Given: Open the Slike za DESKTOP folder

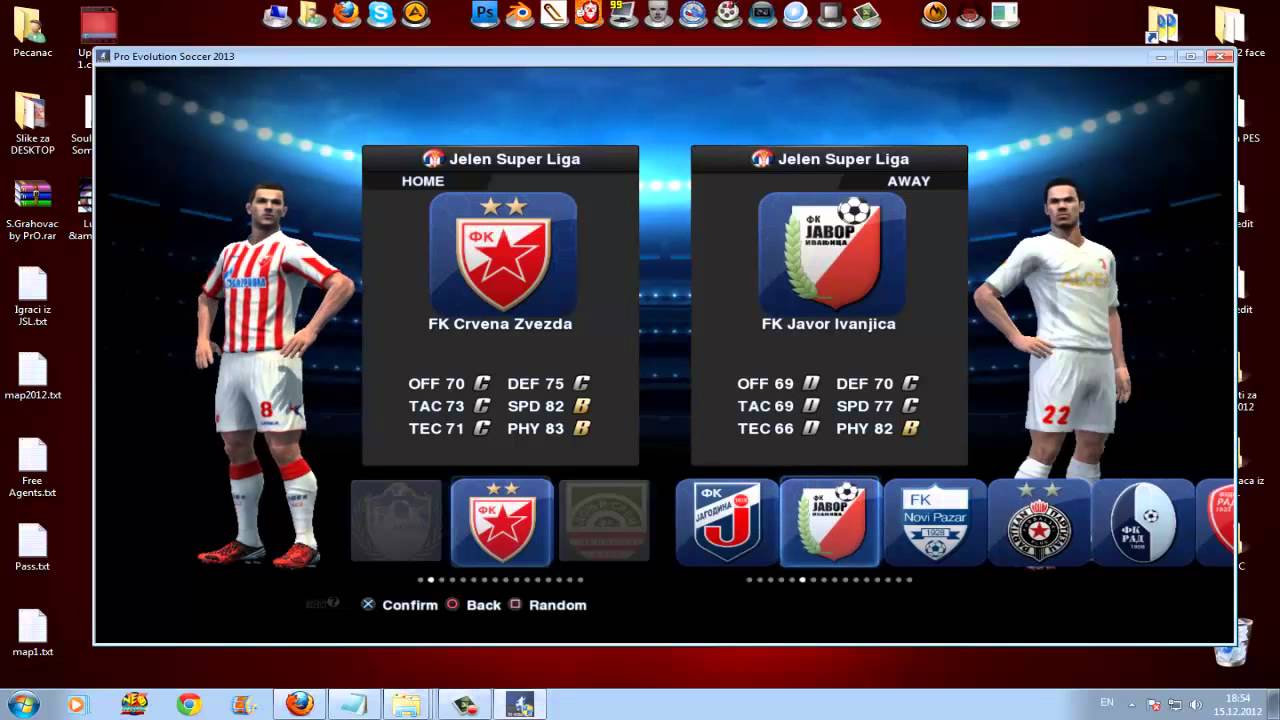Looking at the screenshot, I should click(31, 123).
